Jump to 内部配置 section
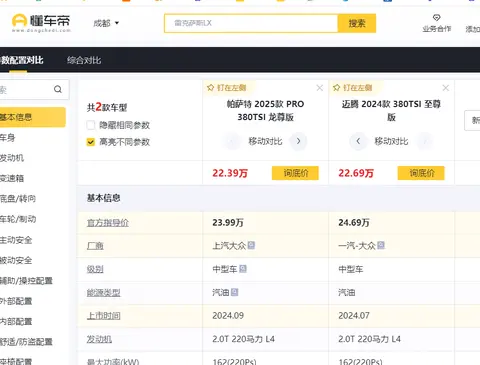 click(16, 322)
